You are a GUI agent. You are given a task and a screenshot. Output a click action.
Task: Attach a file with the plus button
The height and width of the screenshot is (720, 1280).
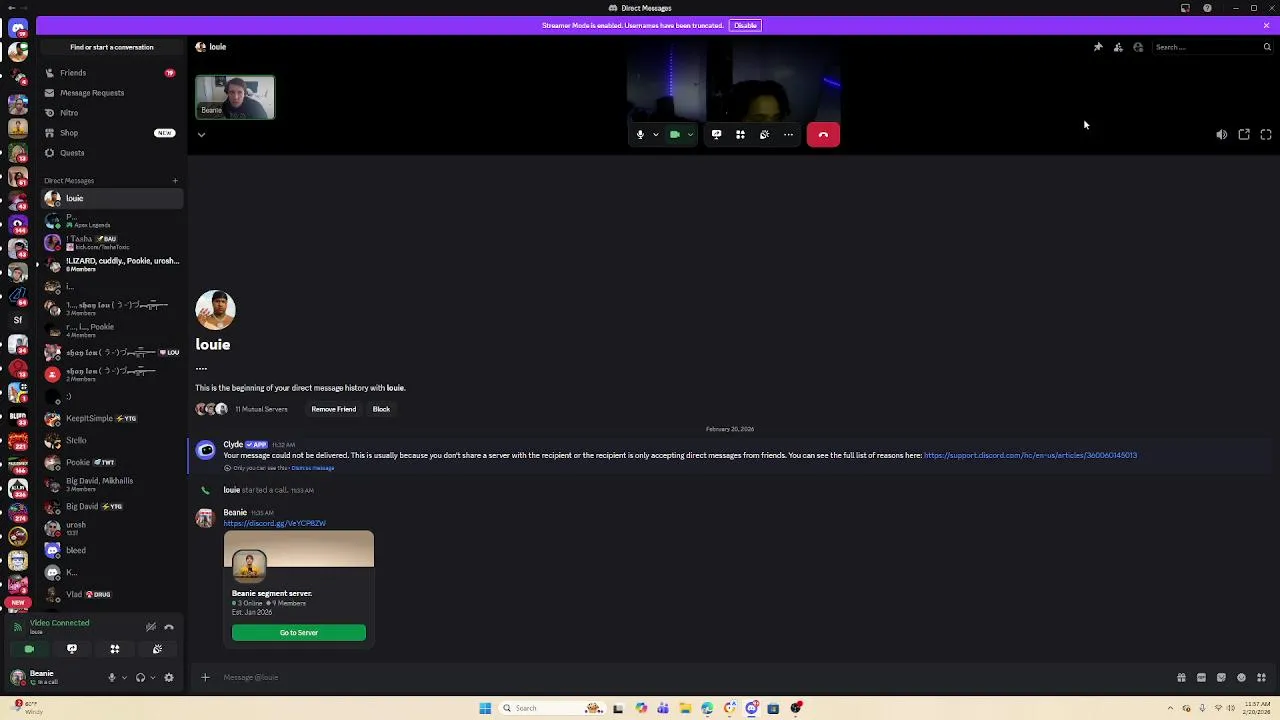click(205, 677)
